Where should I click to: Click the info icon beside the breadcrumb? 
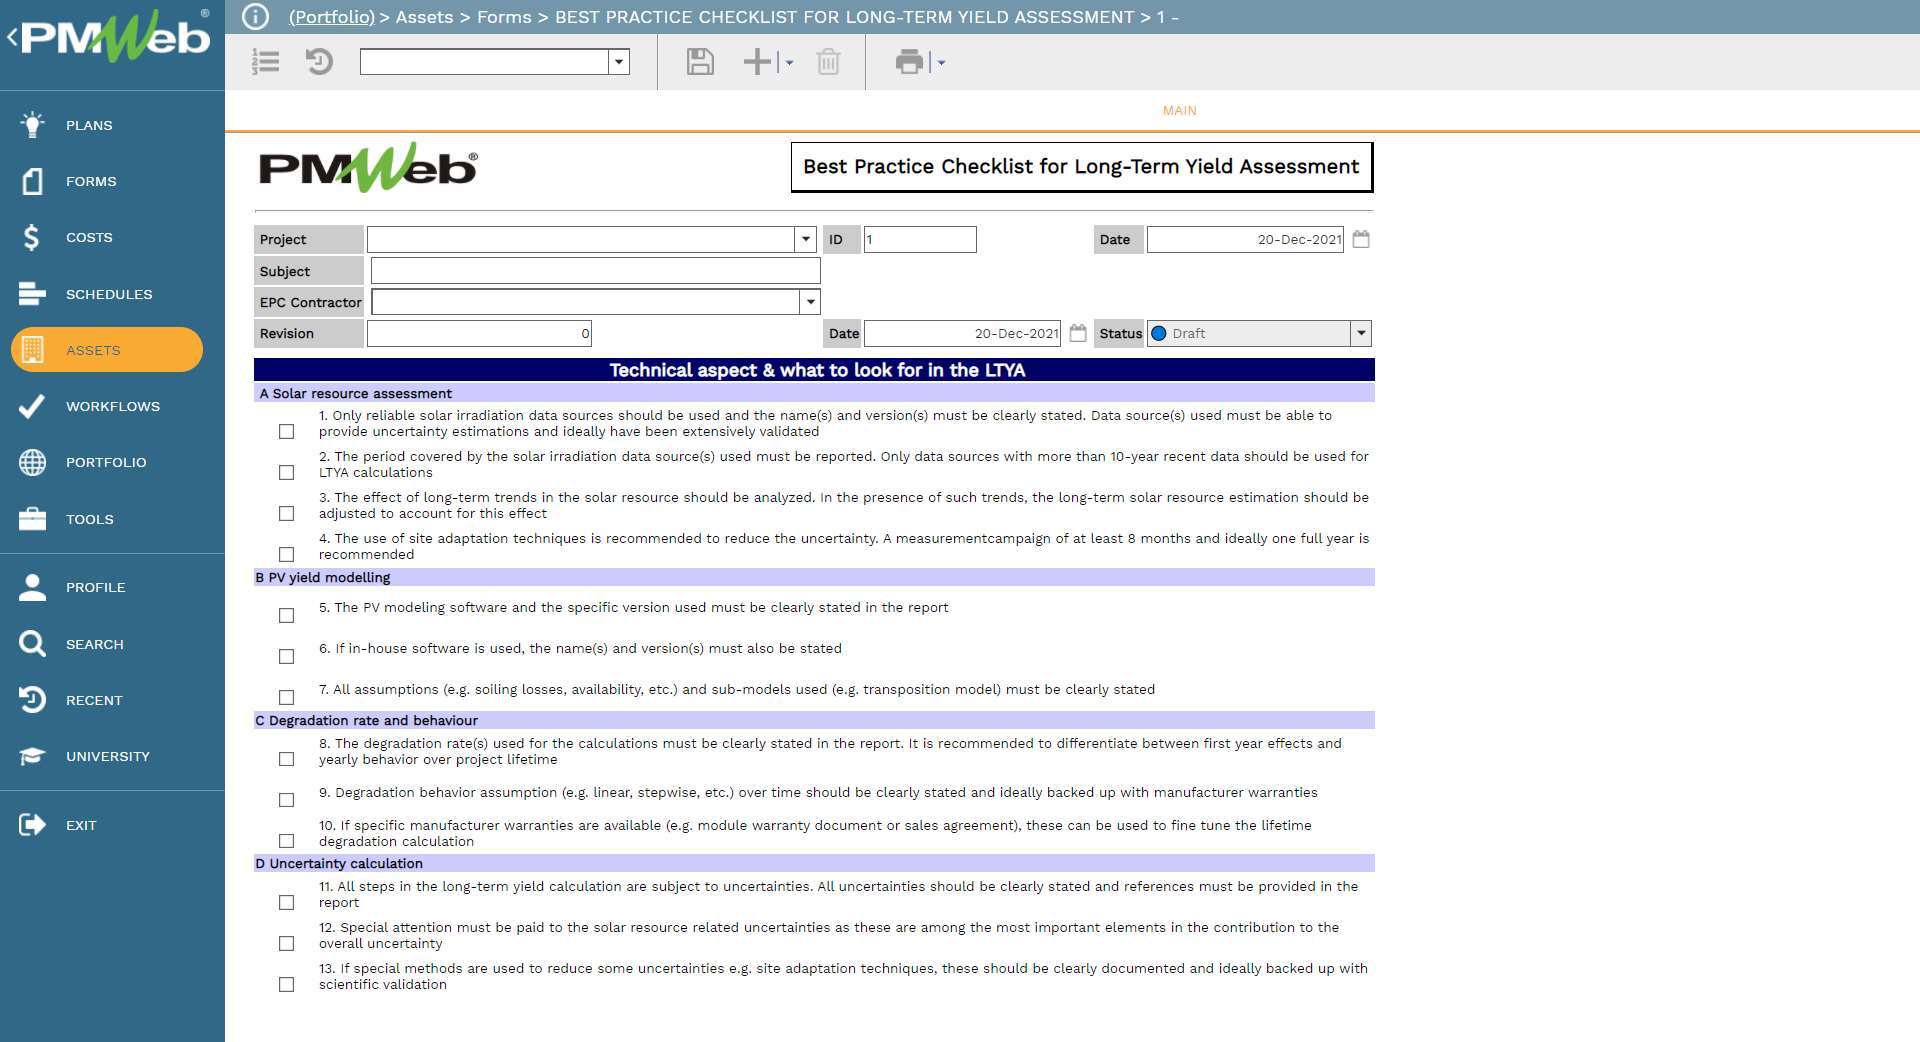[256, 17]
